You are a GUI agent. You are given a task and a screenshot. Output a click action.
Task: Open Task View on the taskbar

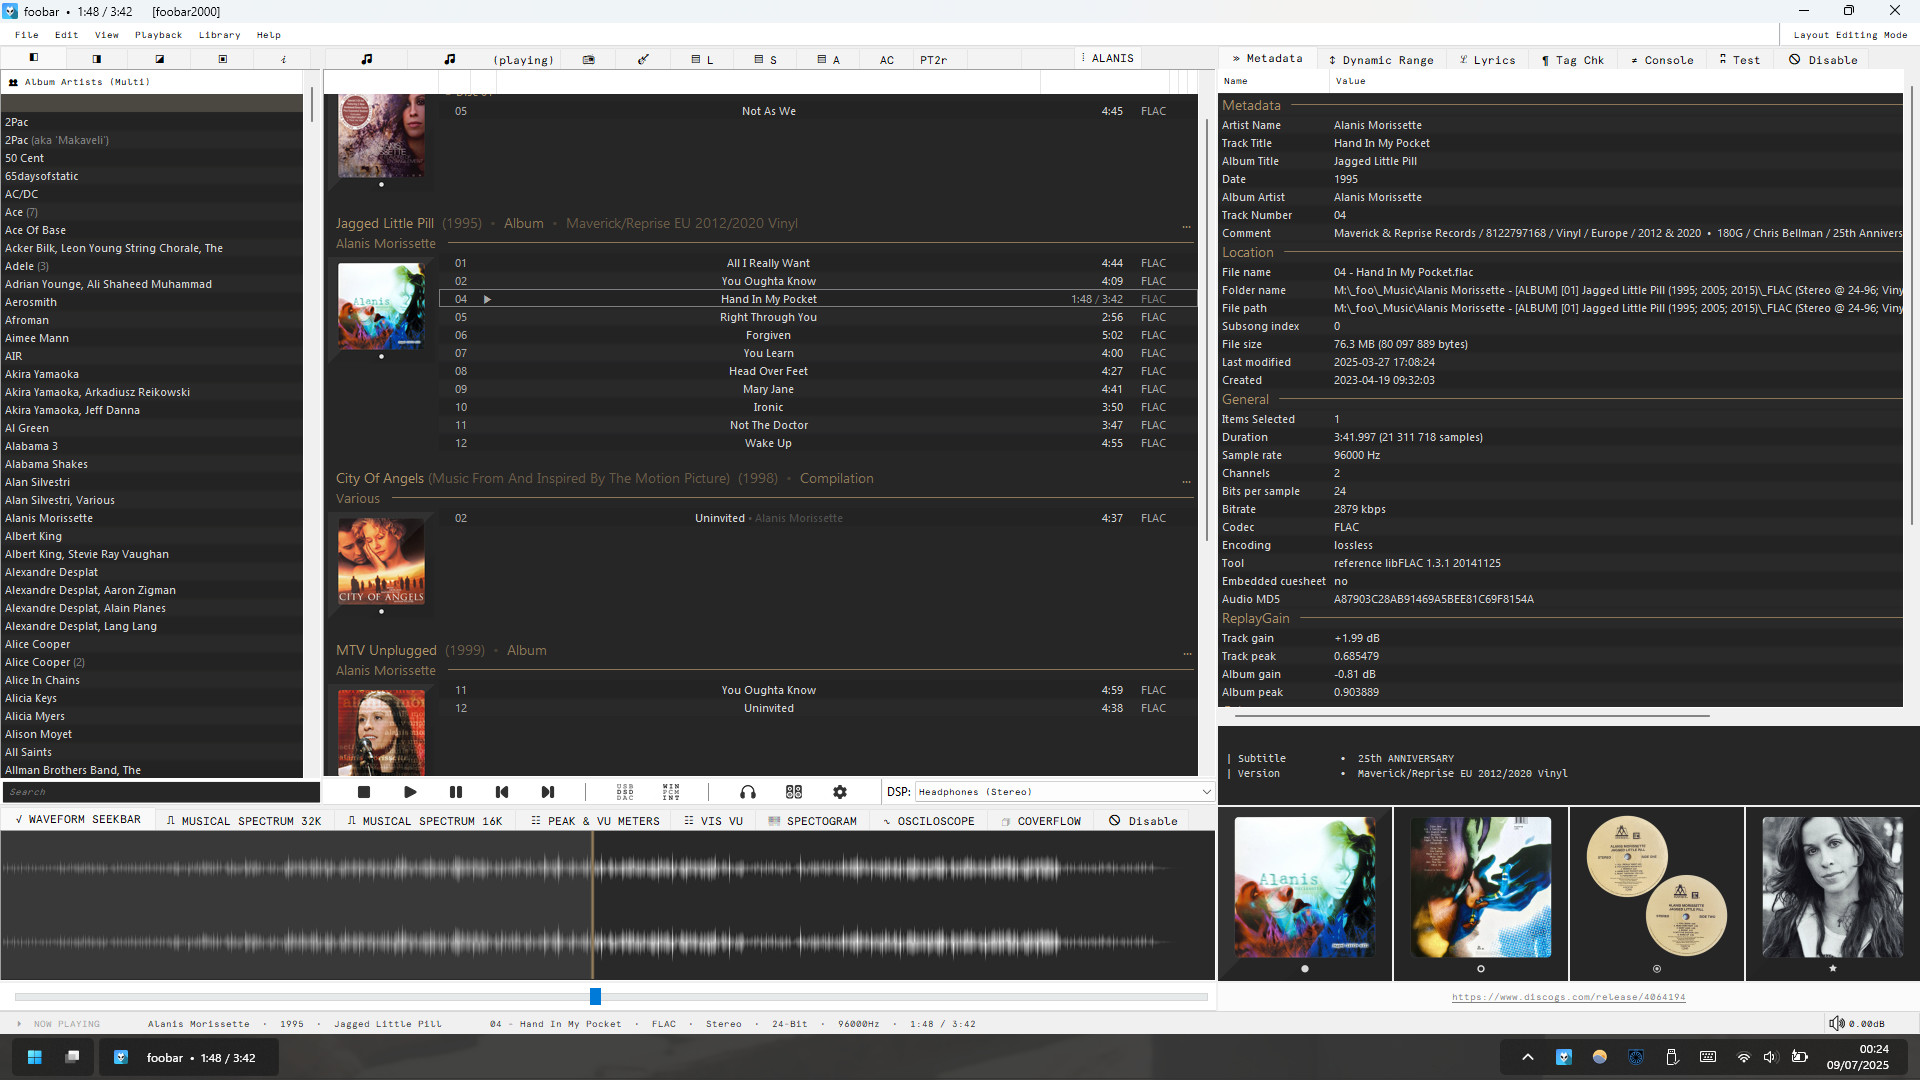tap(72, 1057)
